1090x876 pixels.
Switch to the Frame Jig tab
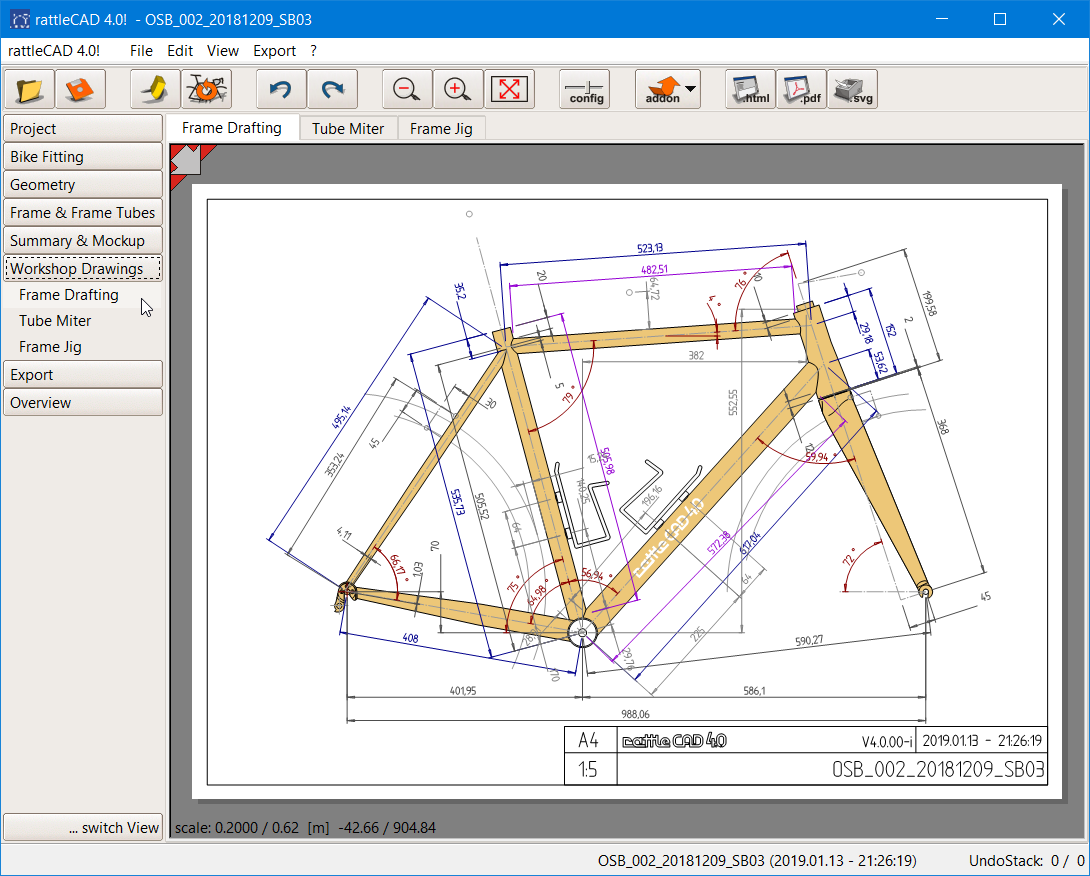click(441, 129)
